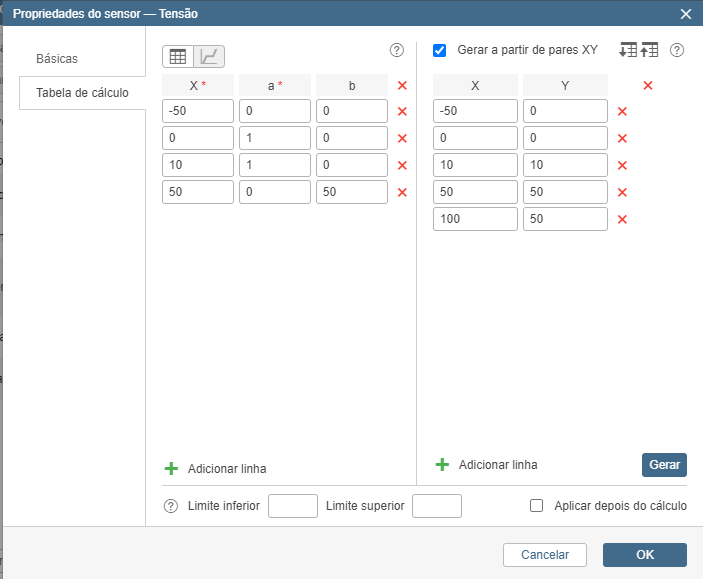Image resolution: width=703 pixels, height=579 pixels.
Task: Open the Básicas tab
Action: tap(57, 59)
